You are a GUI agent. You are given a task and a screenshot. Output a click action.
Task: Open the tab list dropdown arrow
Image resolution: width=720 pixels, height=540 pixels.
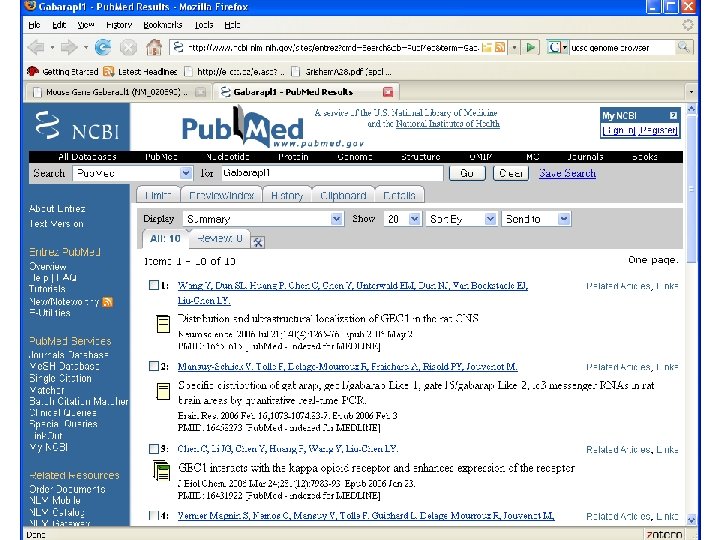point(691,92)
